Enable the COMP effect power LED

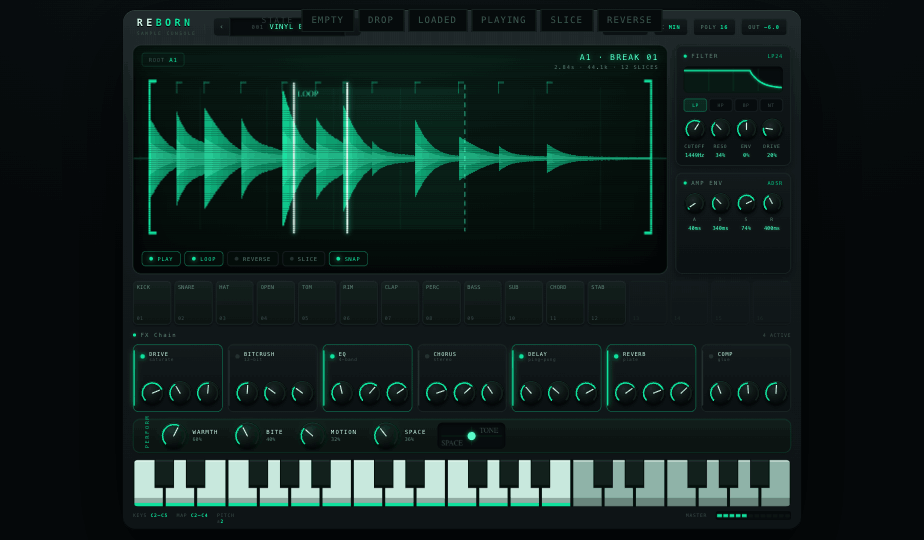point(711,356)
